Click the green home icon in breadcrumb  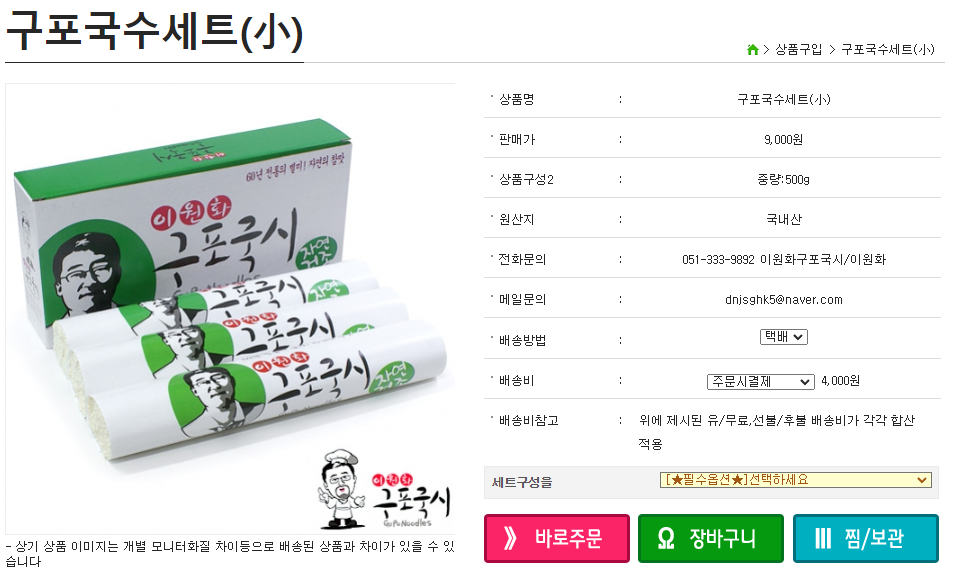(752, 50)
